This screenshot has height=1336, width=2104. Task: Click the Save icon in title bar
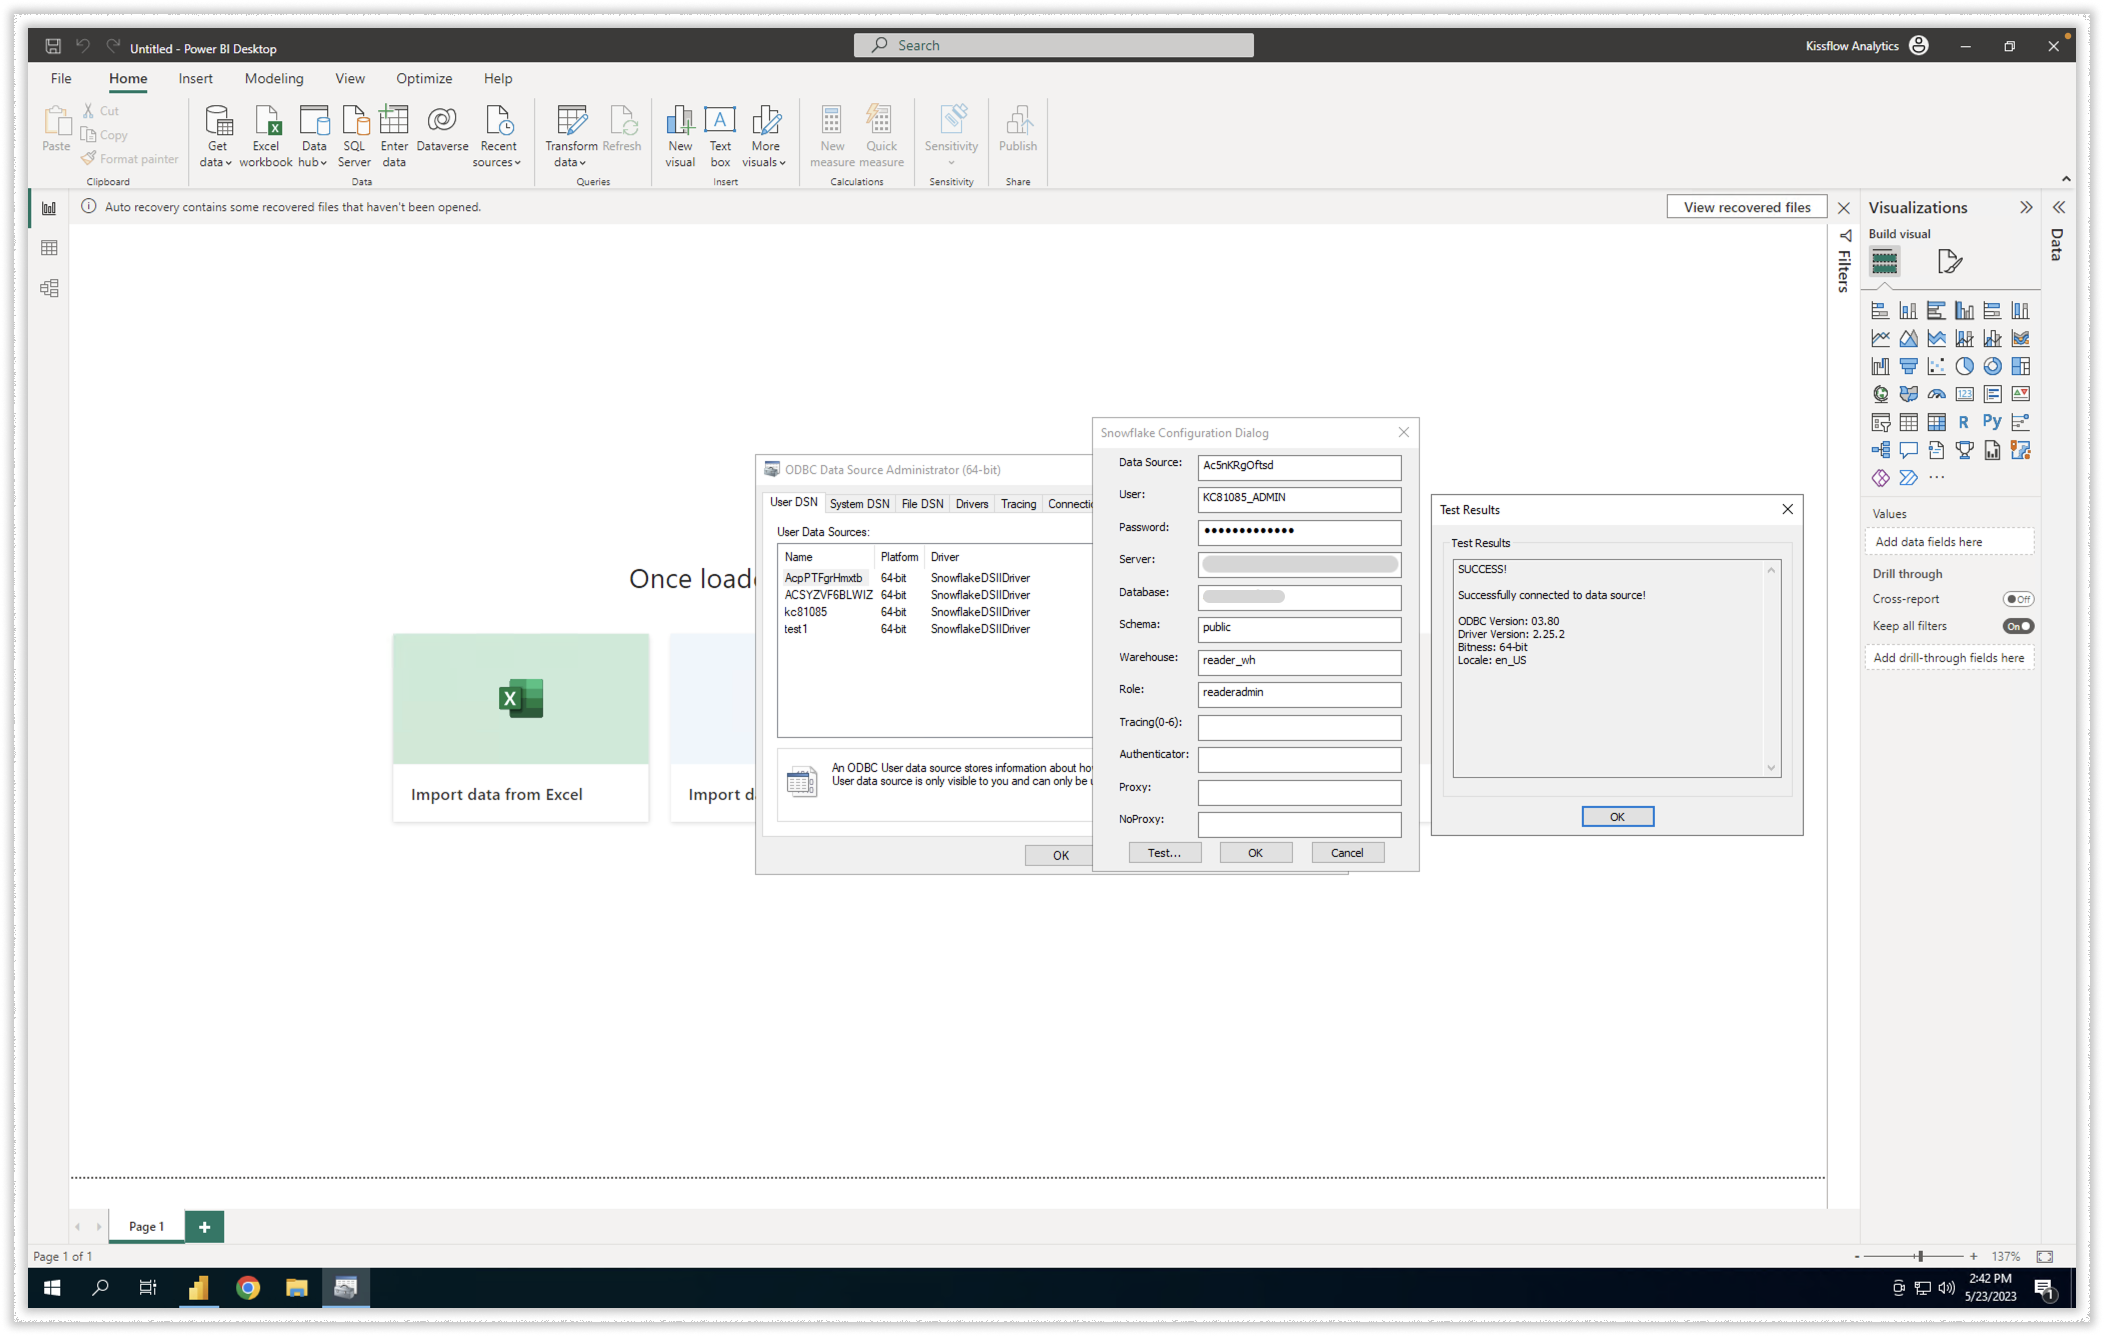tap(53, 46)
